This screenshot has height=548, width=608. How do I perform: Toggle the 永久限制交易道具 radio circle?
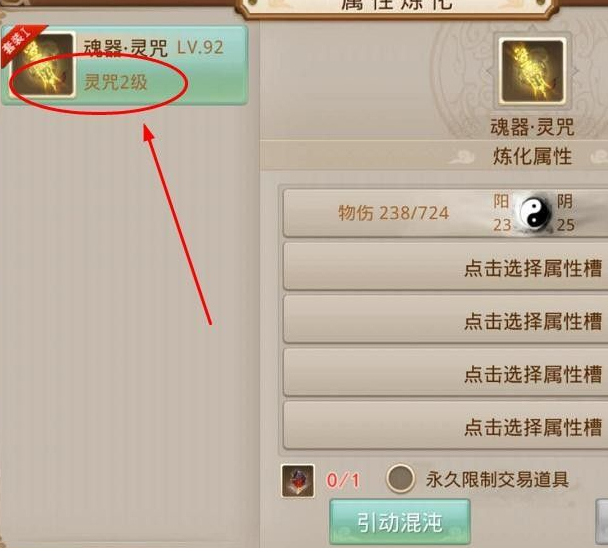pos(400,479)
